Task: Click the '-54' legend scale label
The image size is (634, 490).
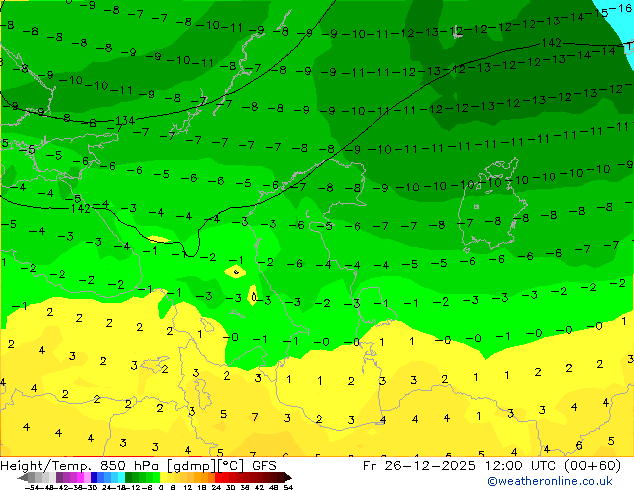Action: [x=32, y=488]
